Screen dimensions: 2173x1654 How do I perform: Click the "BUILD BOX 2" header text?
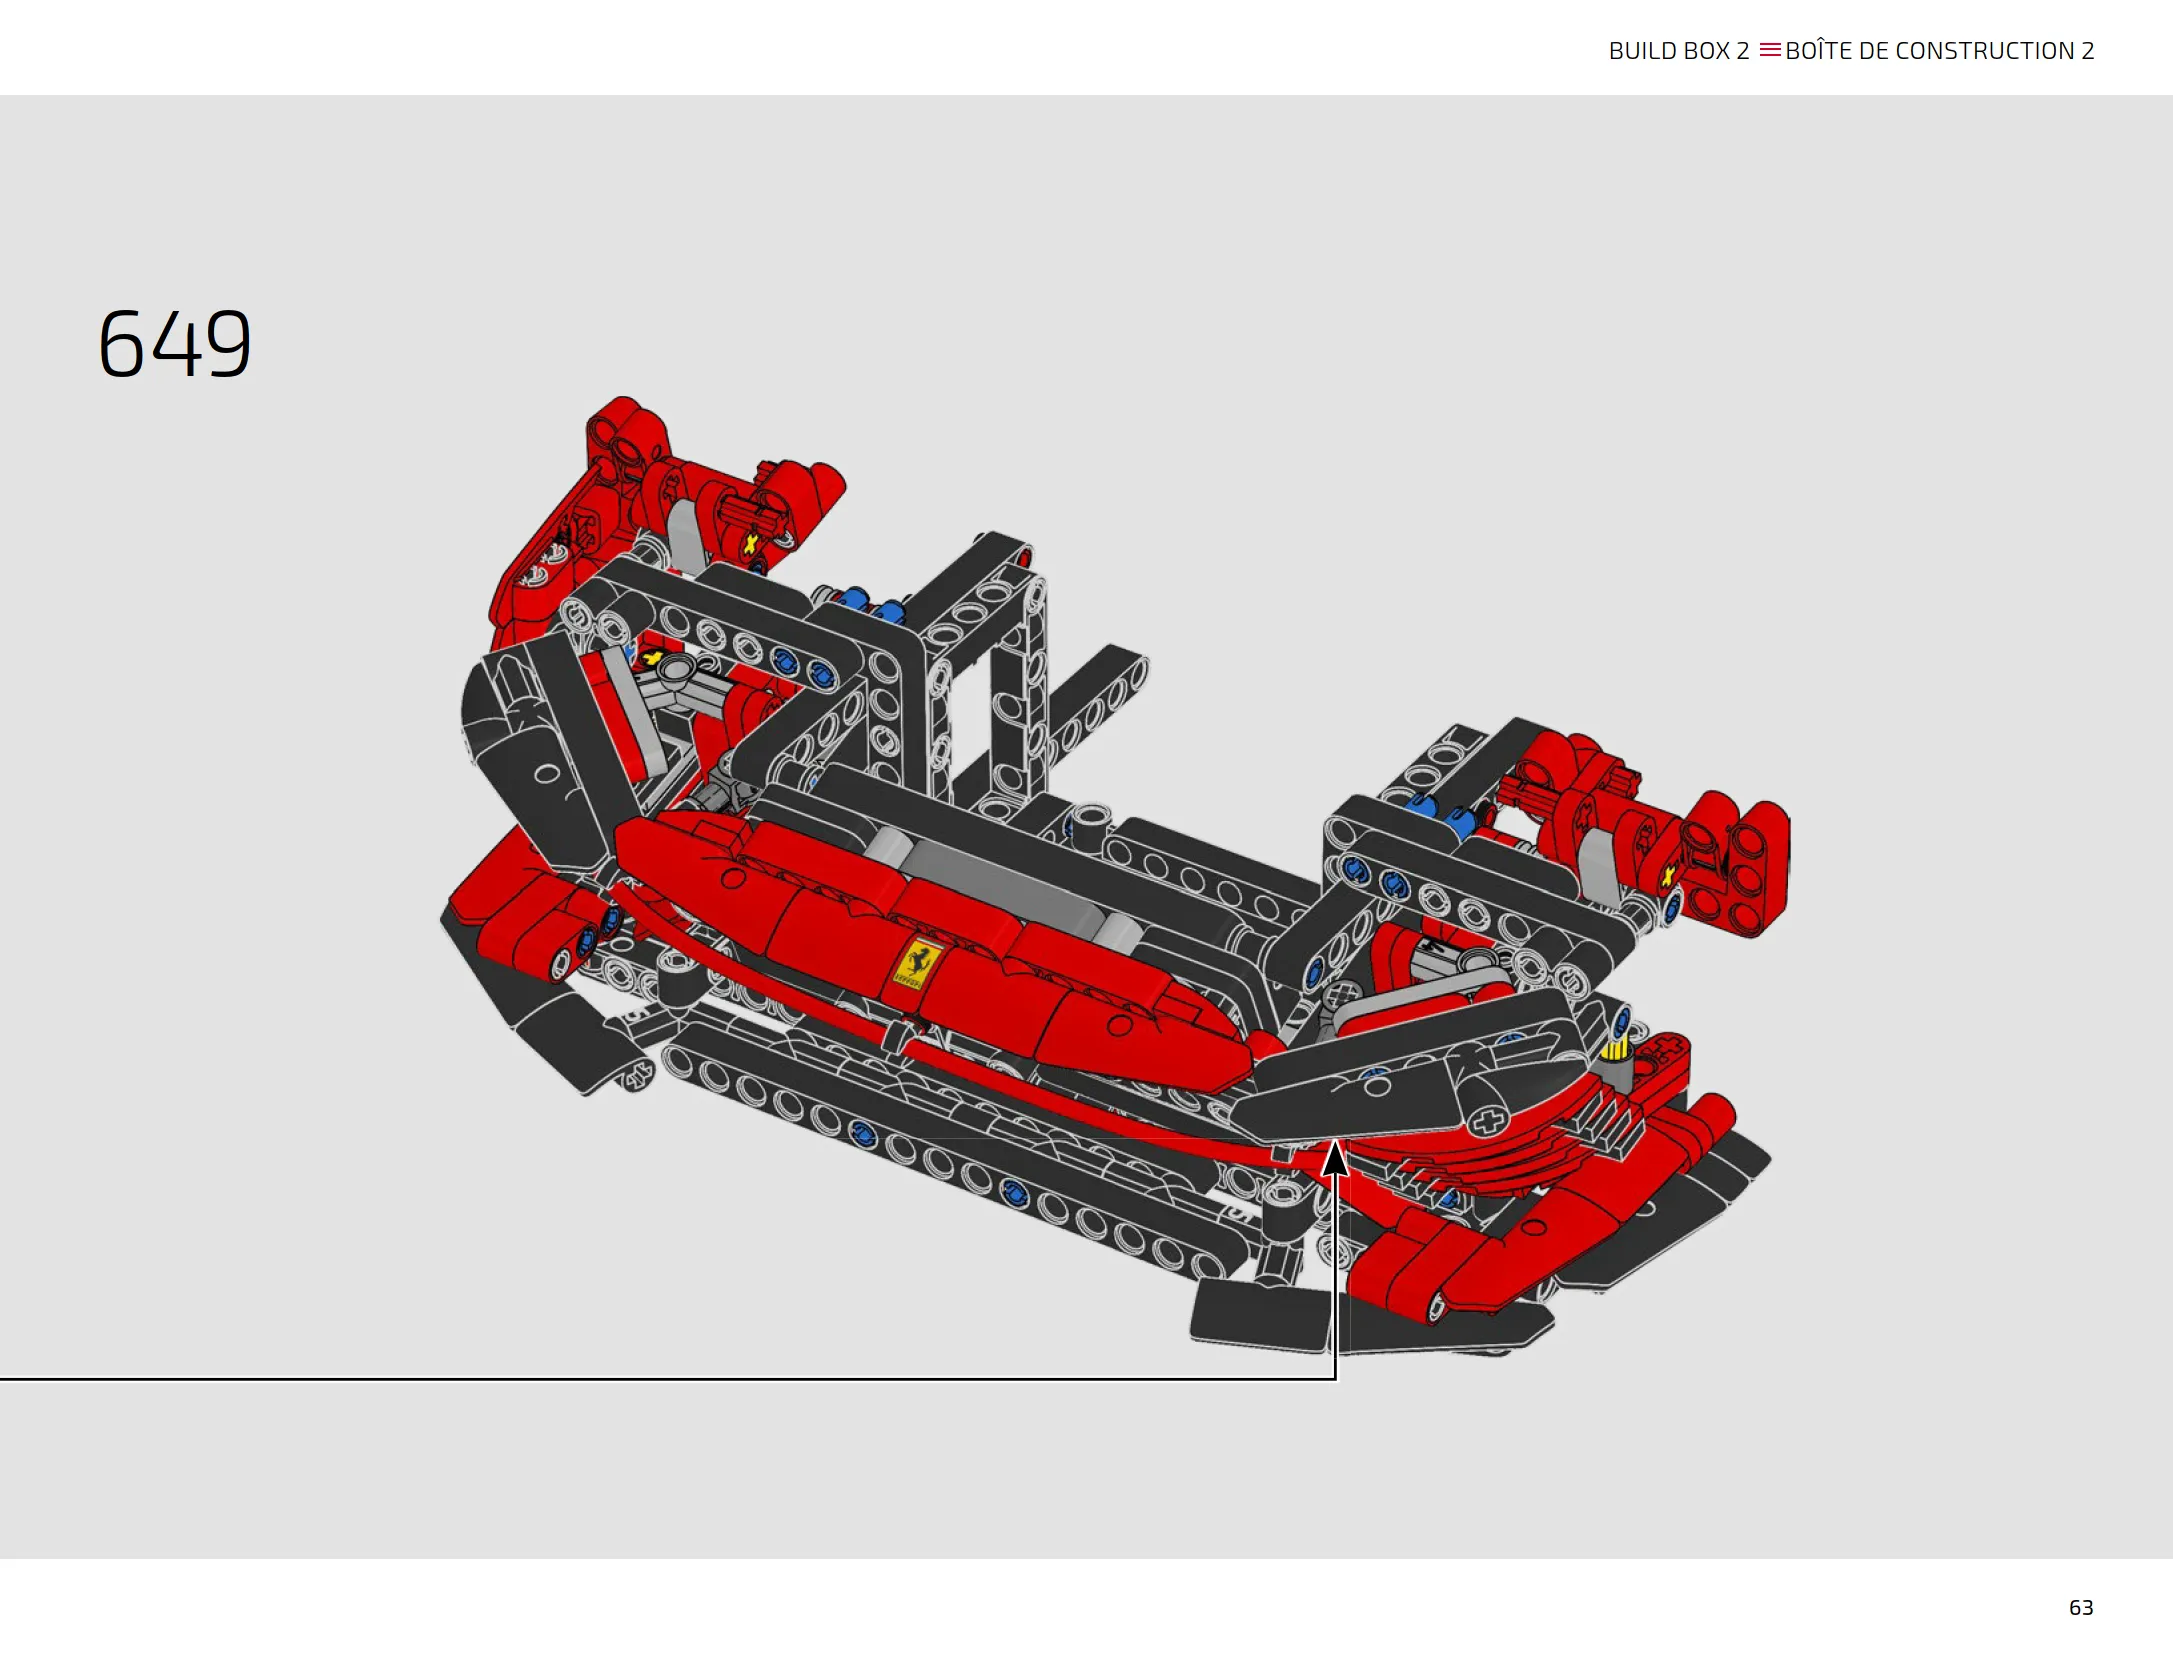pos(1679,51)
